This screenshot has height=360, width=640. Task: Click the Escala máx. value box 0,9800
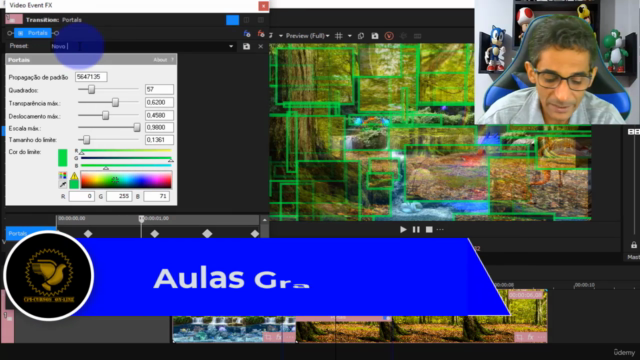(159, 128)
